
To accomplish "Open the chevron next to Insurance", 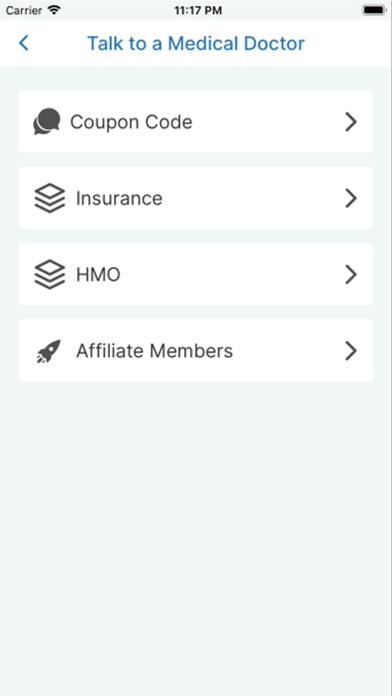I will pyautogui.click(x=351, y=198).
